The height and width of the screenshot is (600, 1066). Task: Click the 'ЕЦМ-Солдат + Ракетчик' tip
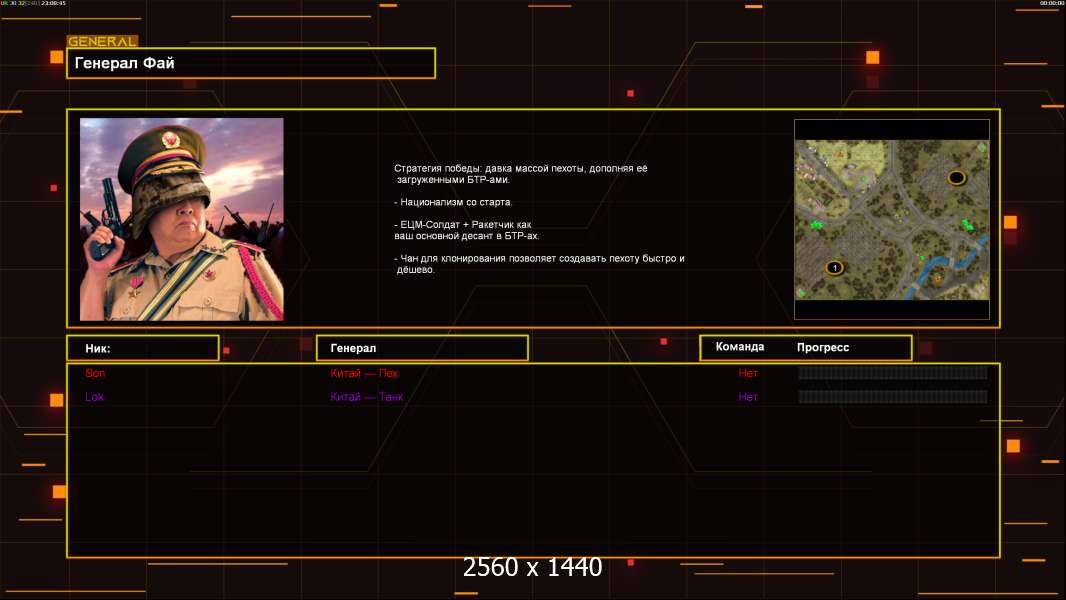[466, 230]
